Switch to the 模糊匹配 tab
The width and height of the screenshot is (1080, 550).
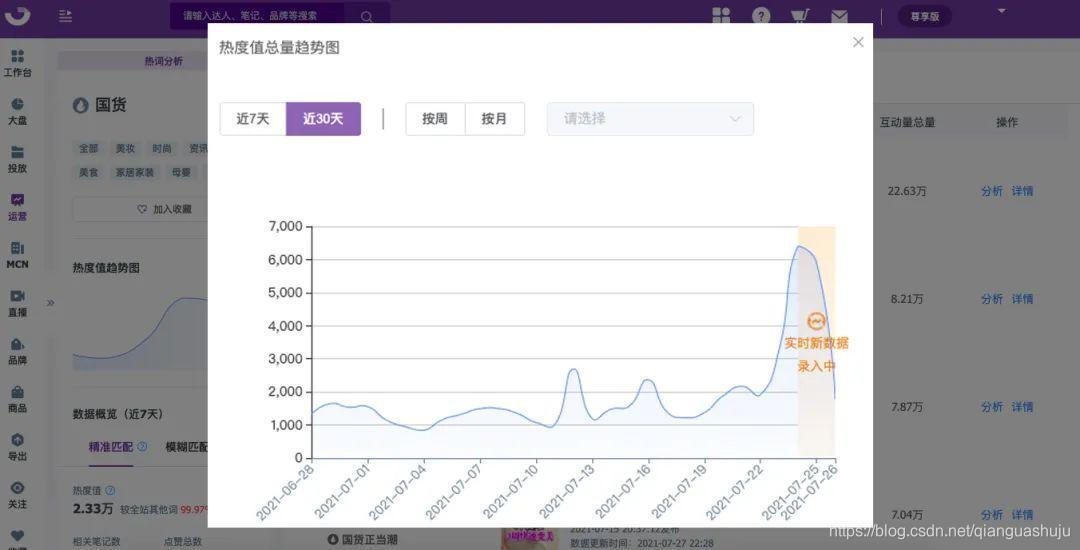(187, 447)
